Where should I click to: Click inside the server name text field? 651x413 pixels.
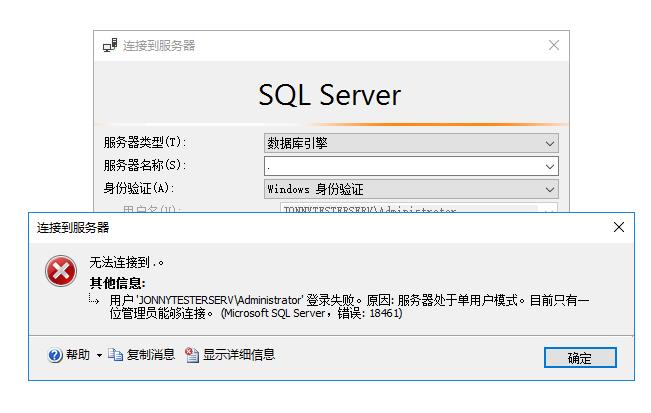(x=400, y=166)
